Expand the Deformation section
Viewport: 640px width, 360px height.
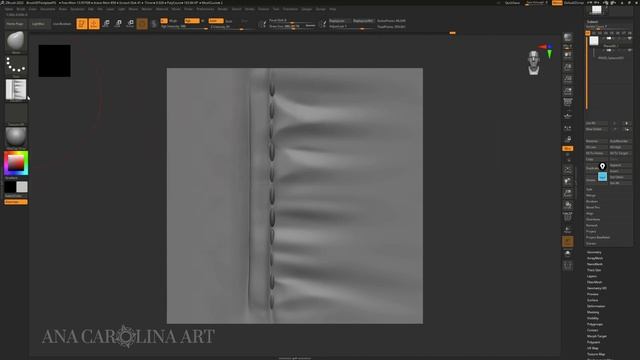[596, 306]
